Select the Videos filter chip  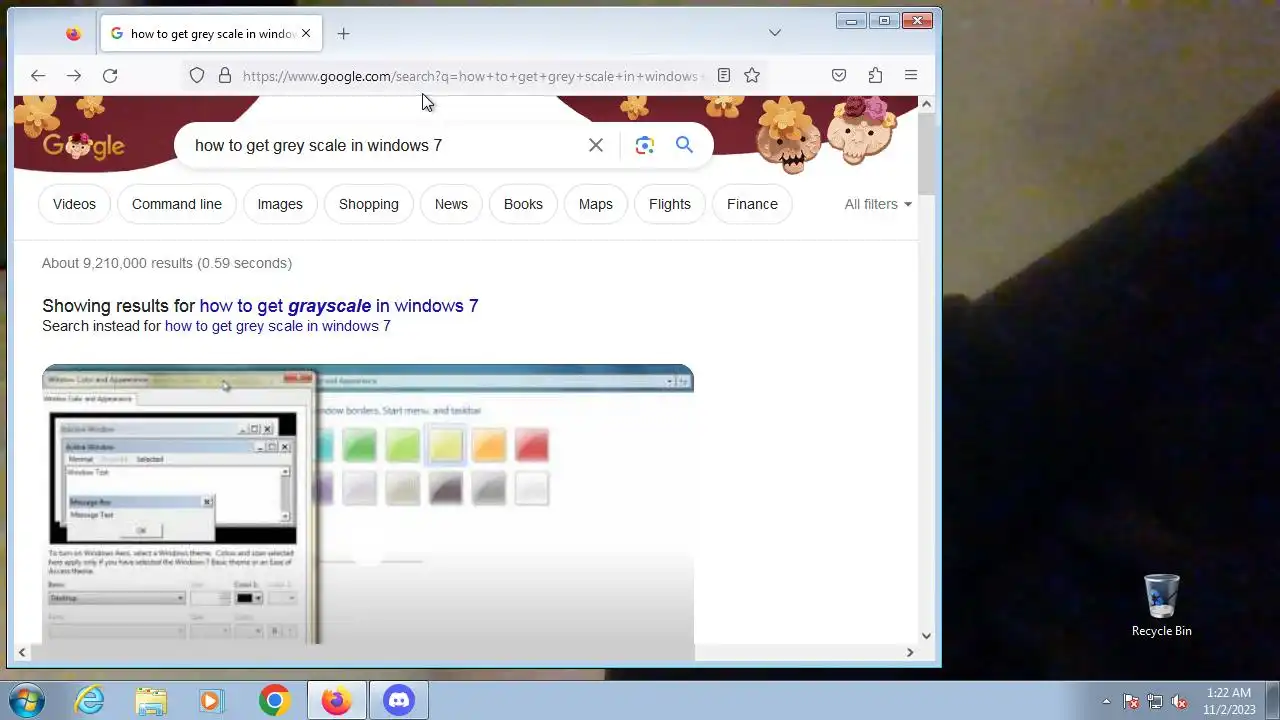point(74,204)
